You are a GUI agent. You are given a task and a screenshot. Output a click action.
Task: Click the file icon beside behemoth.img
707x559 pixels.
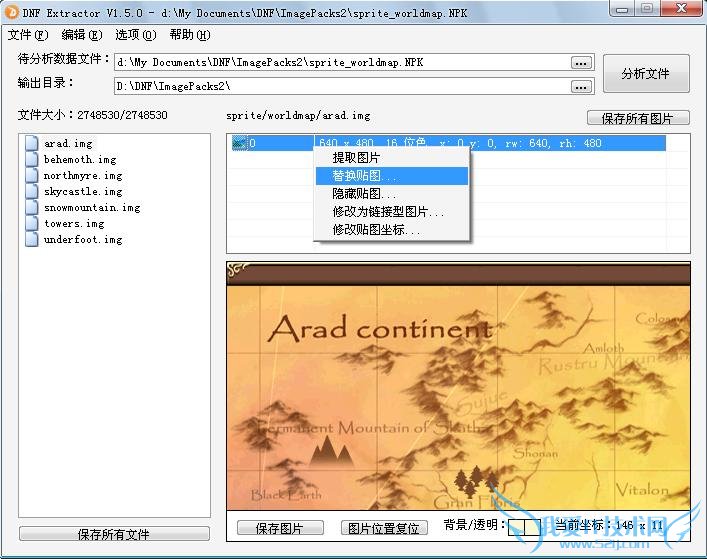[32, 159]
